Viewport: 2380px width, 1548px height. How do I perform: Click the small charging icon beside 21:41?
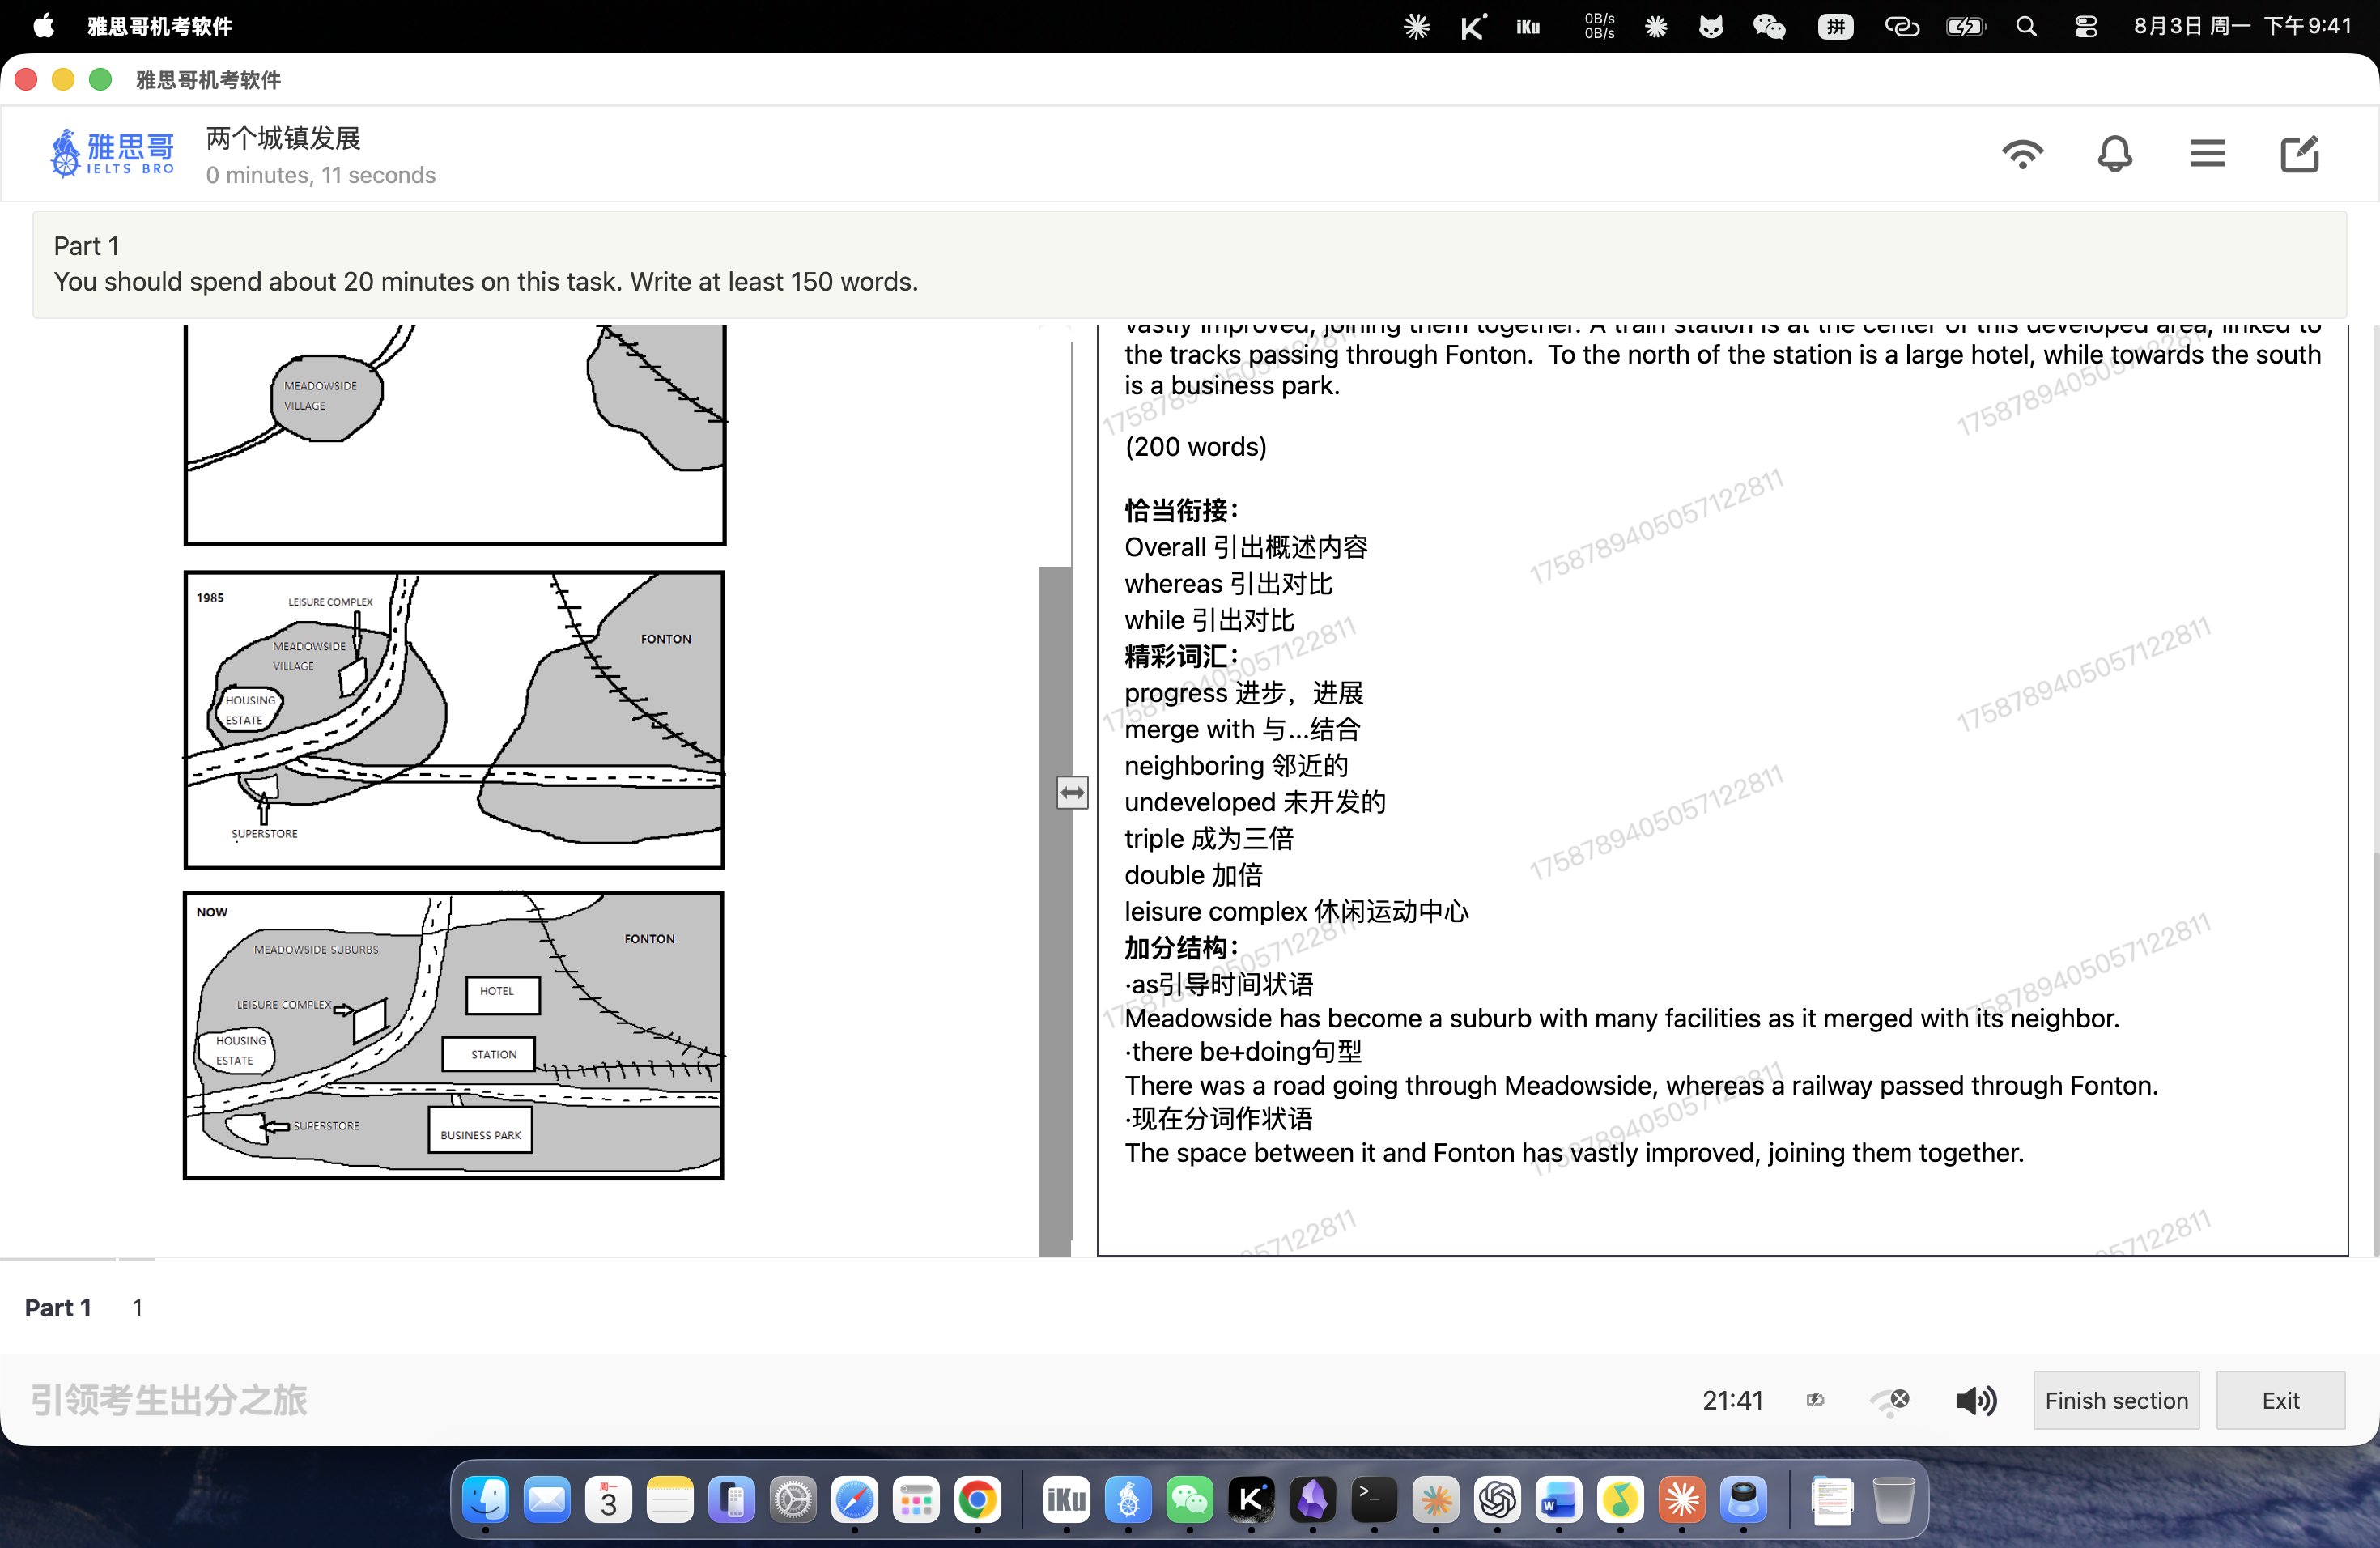click(x=1815, y=1400)
